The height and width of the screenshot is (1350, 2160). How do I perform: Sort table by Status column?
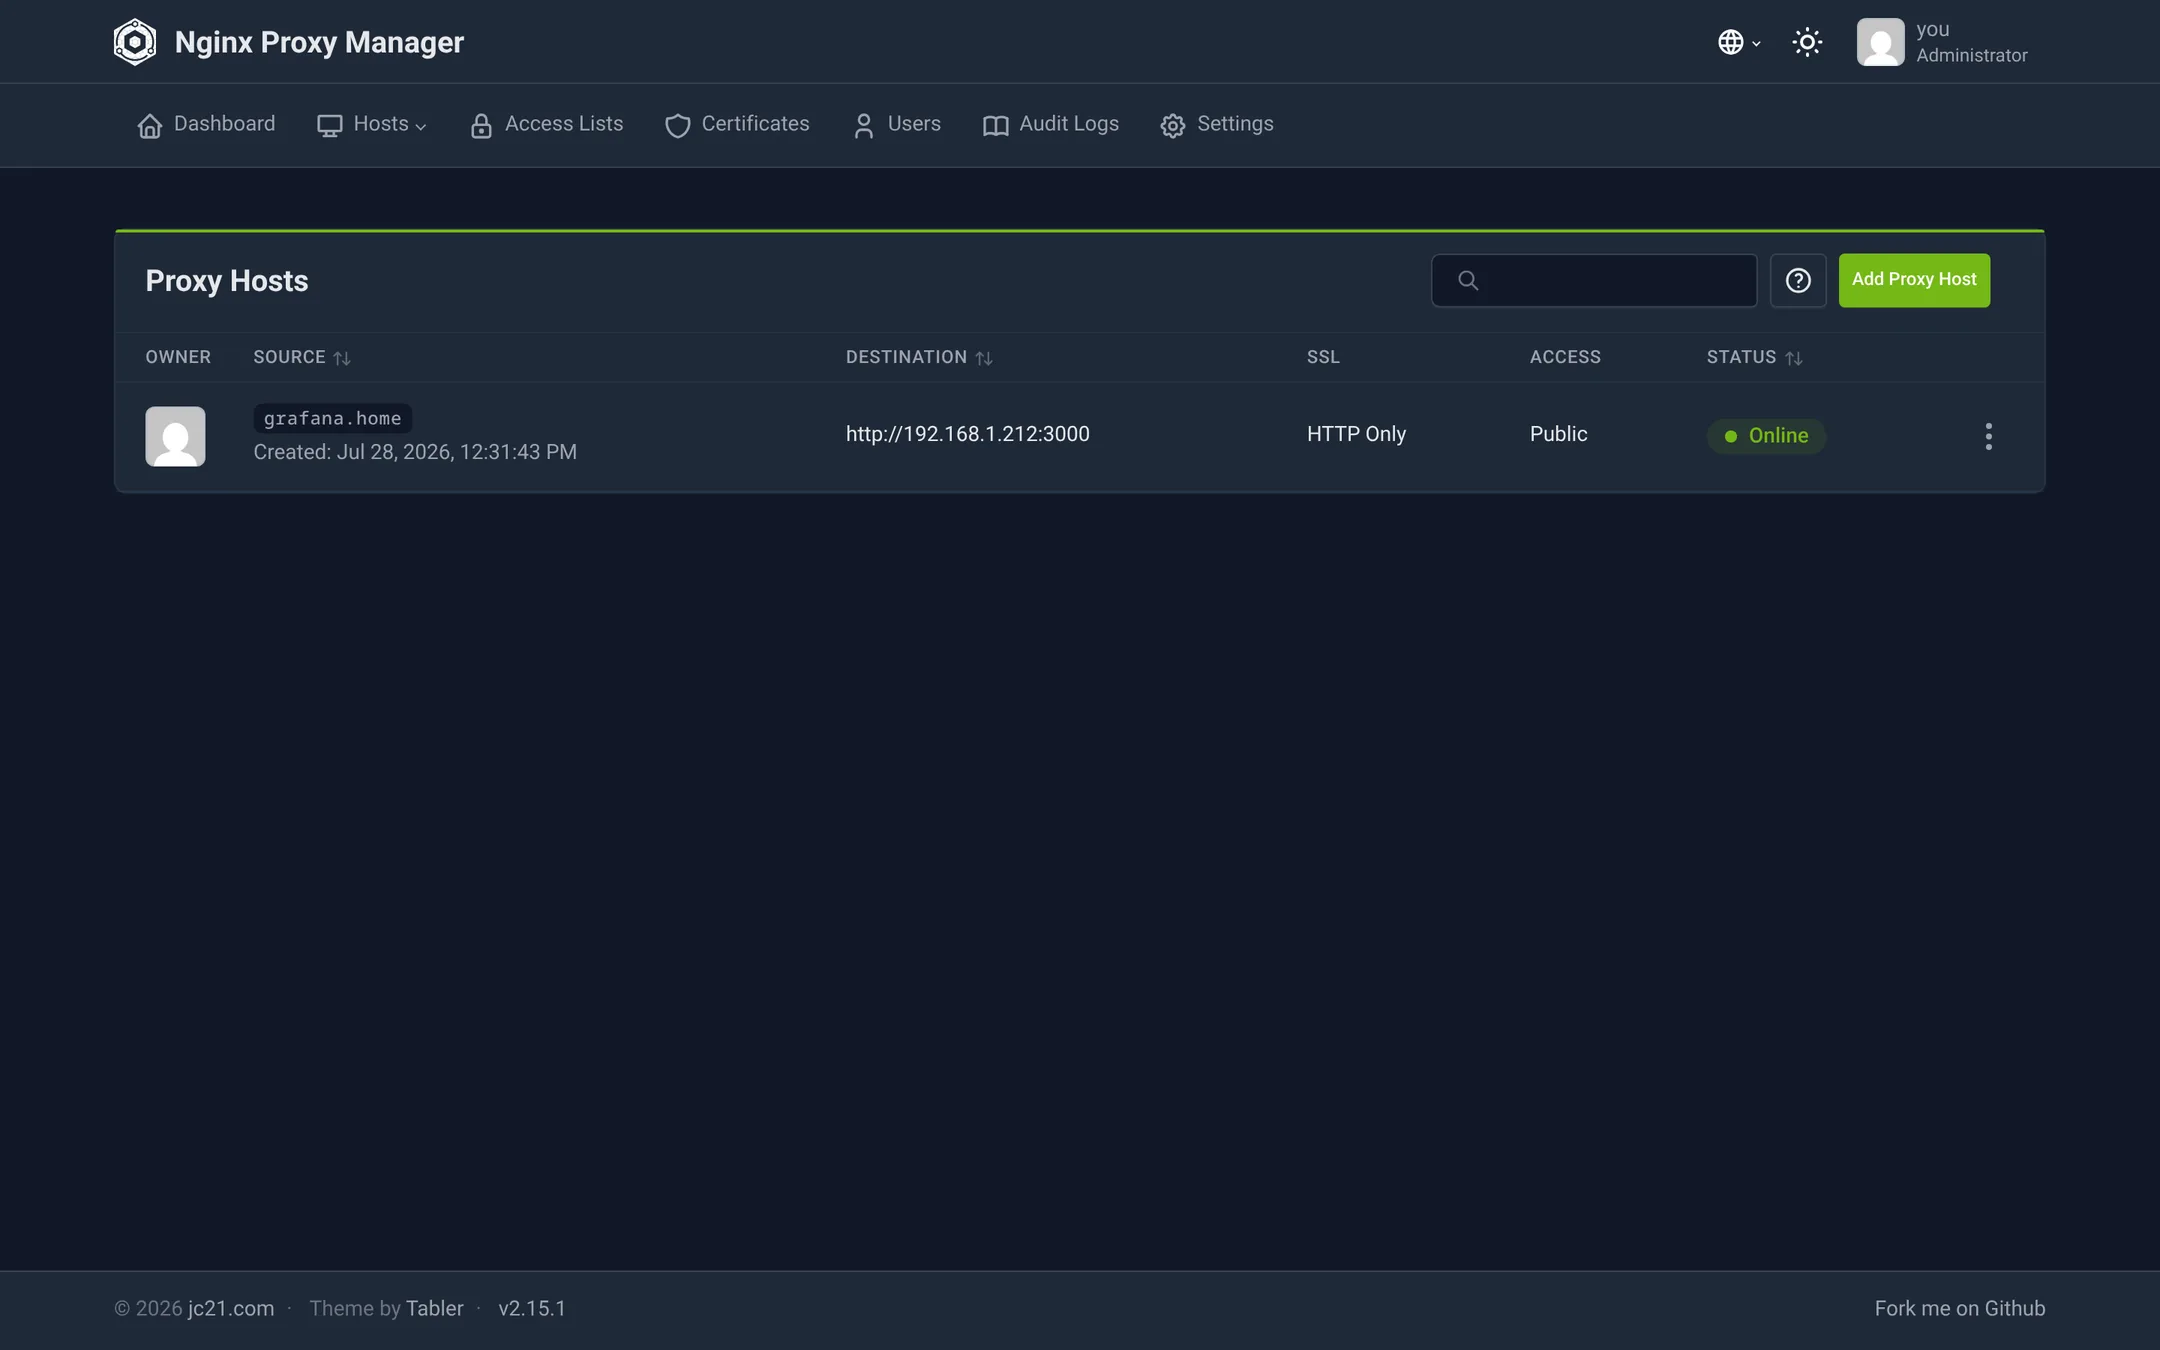1754,357
